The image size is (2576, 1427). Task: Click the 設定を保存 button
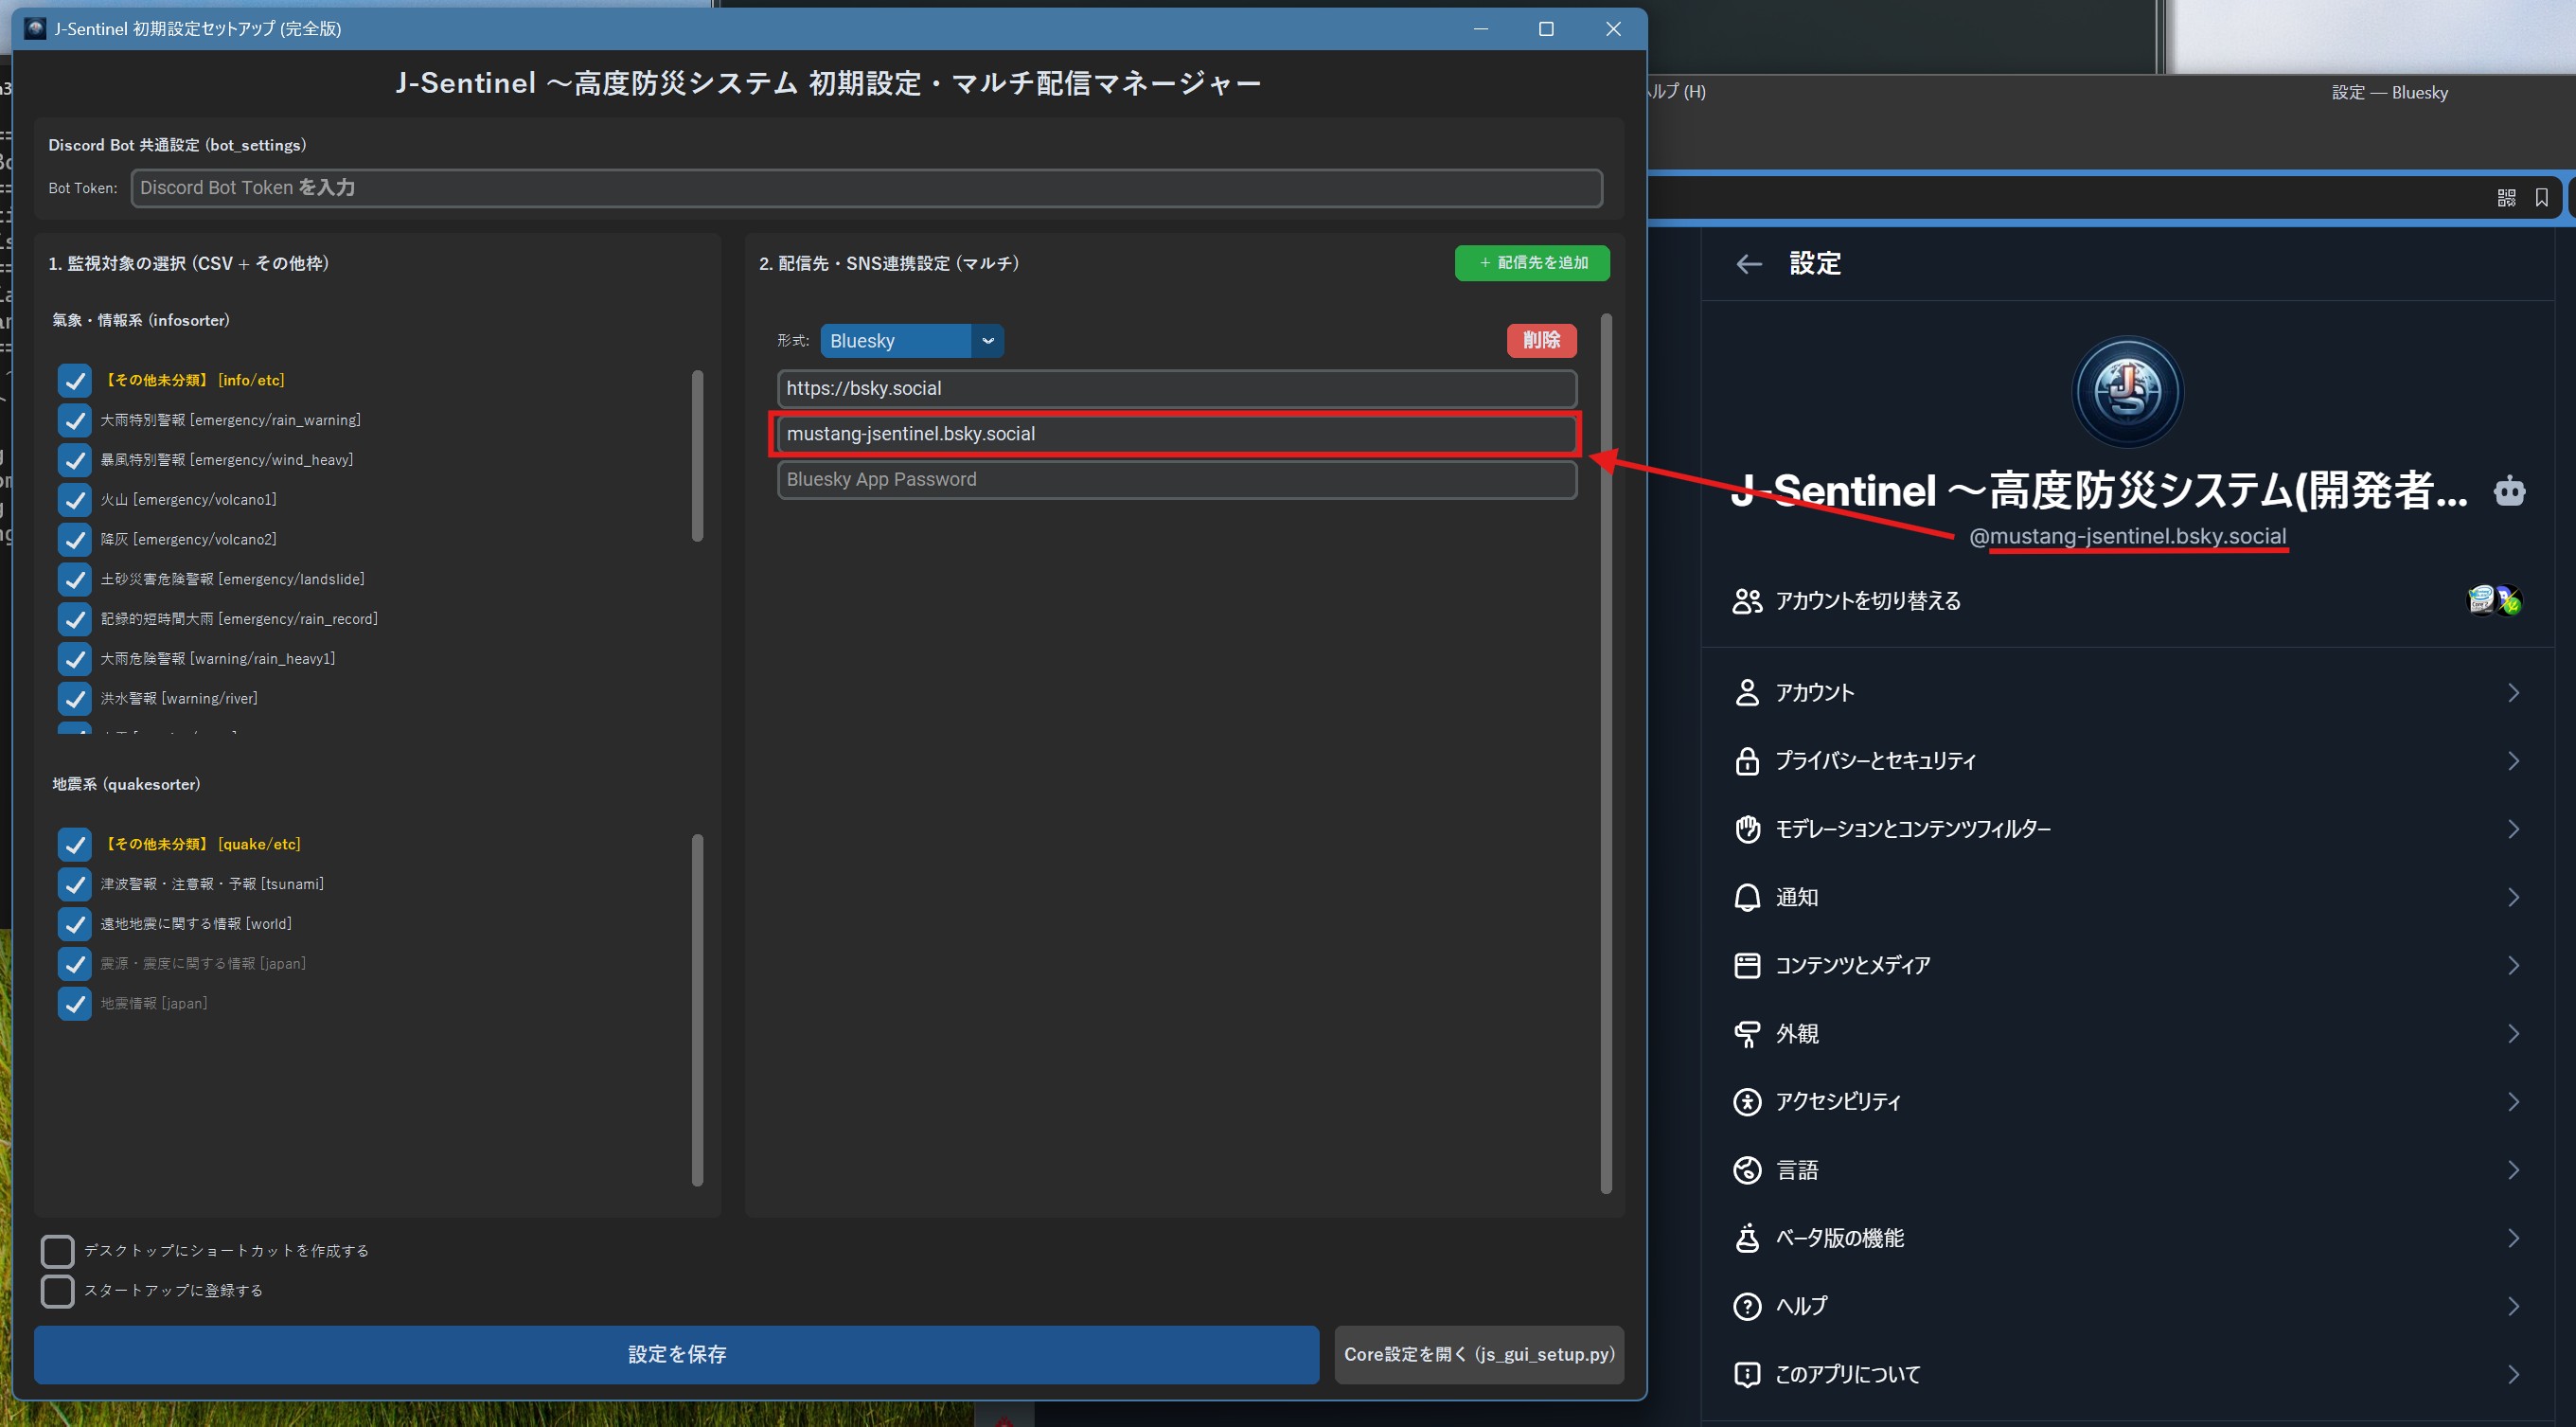(676, 1354)
